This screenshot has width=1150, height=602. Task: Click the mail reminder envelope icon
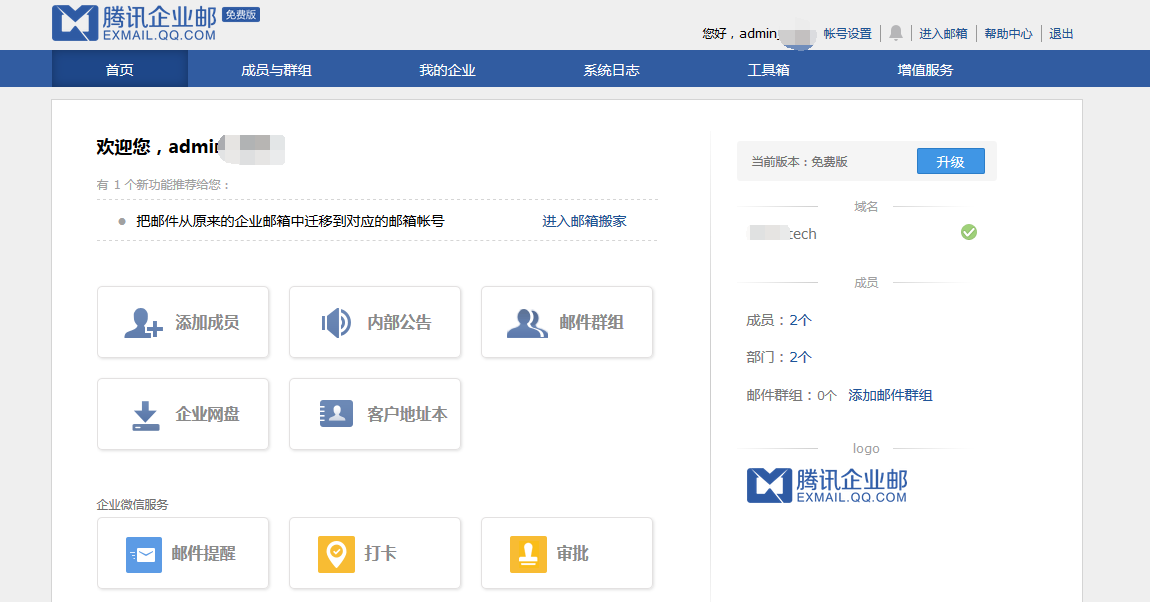tap(144, 554)
